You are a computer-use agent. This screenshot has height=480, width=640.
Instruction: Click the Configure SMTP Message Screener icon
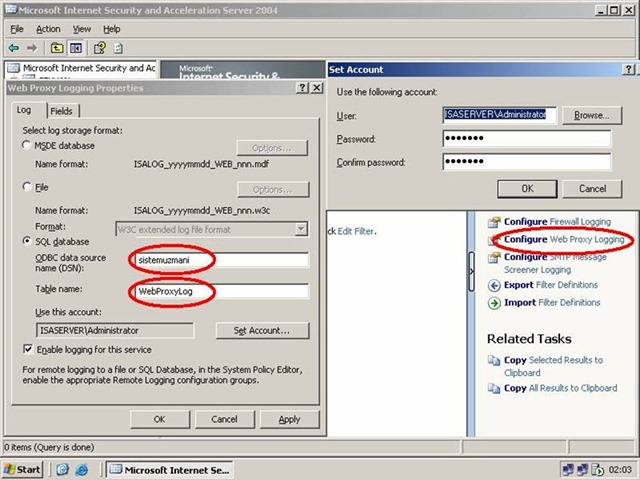click(494, 258)
